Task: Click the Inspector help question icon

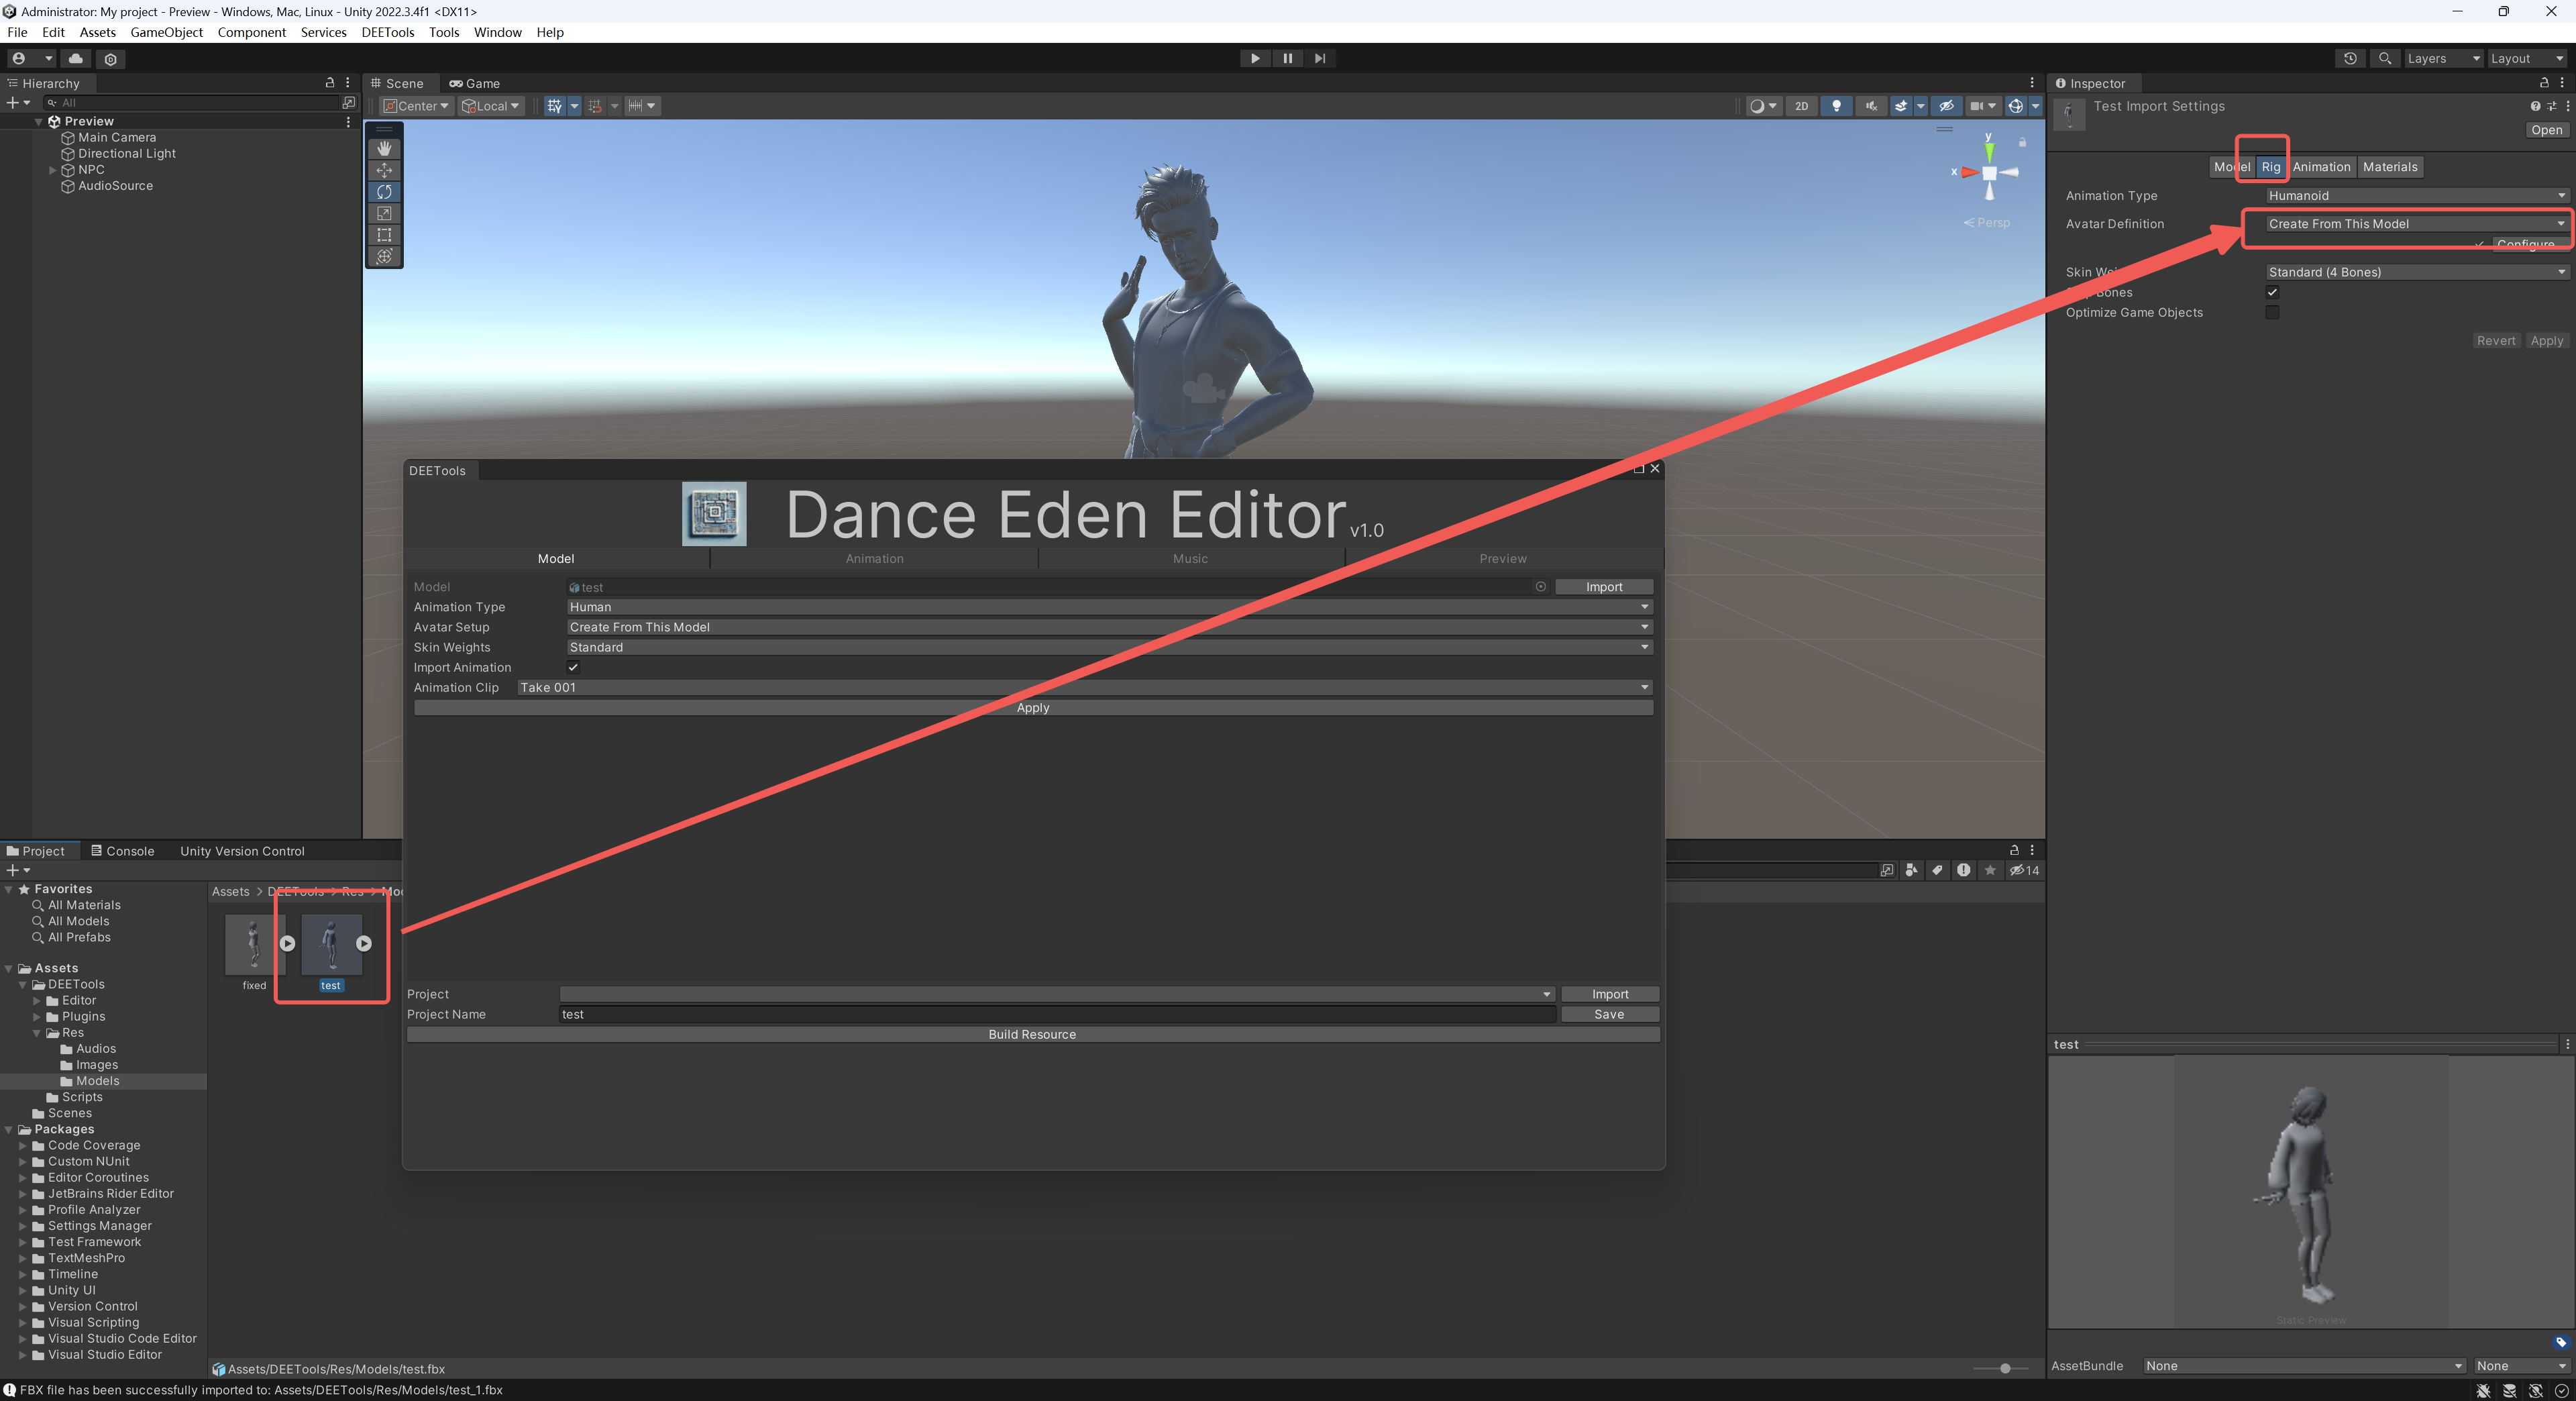Action: pyautogui.click(x=2535, y=106)
